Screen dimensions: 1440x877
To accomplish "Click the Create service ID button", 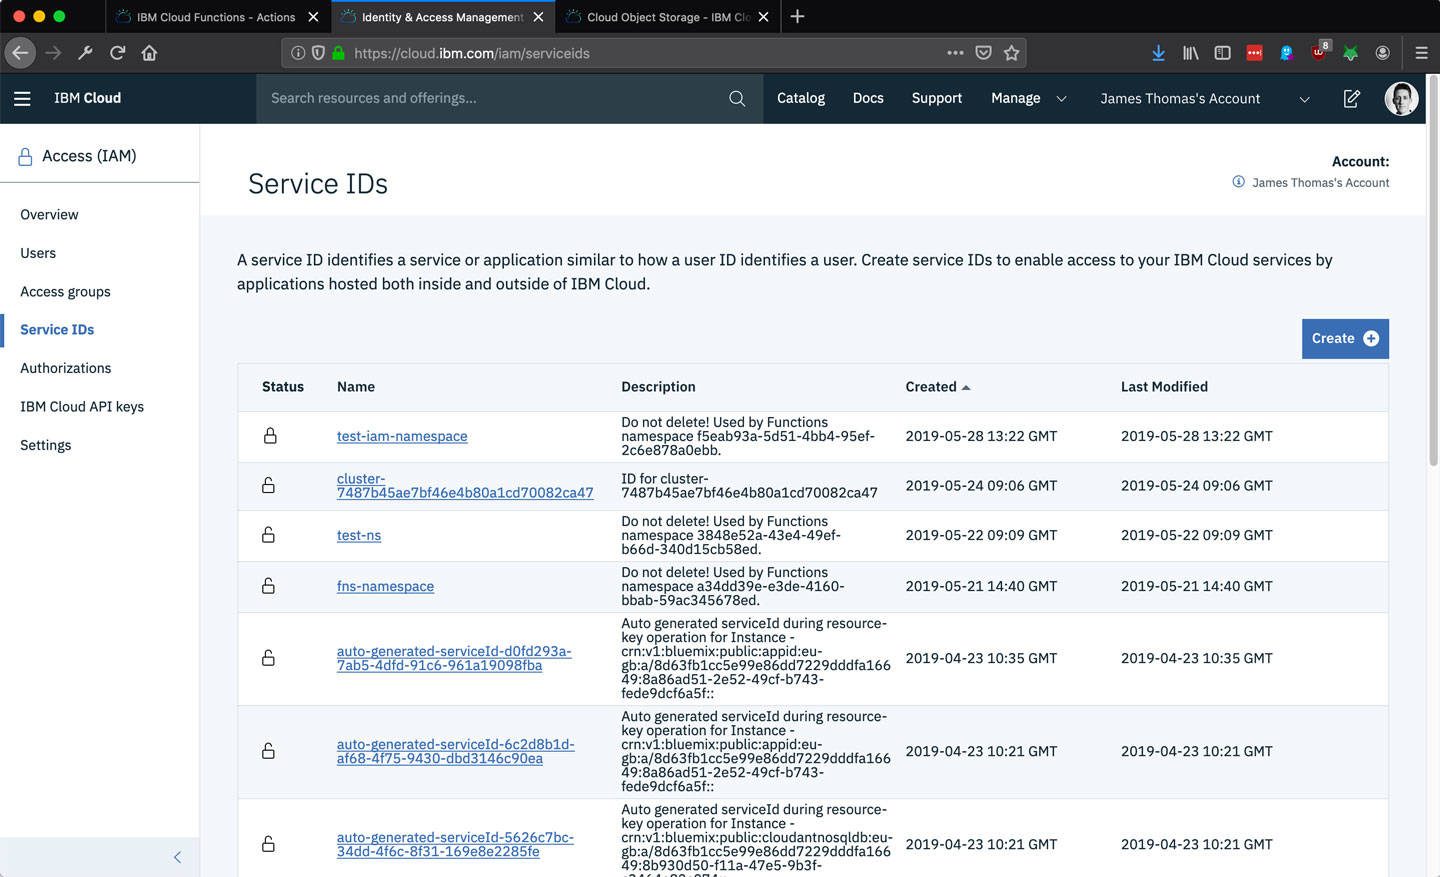I will pyautogui.click(x=1344, y=338).
